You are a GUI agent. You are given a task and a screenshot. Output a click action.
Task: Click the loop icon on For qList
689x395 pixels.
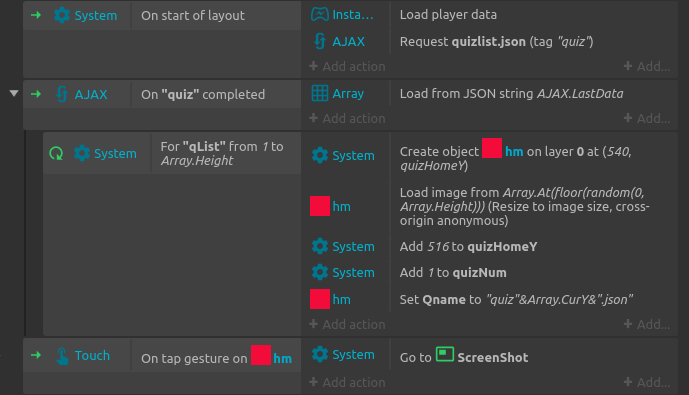pos(56,153)
